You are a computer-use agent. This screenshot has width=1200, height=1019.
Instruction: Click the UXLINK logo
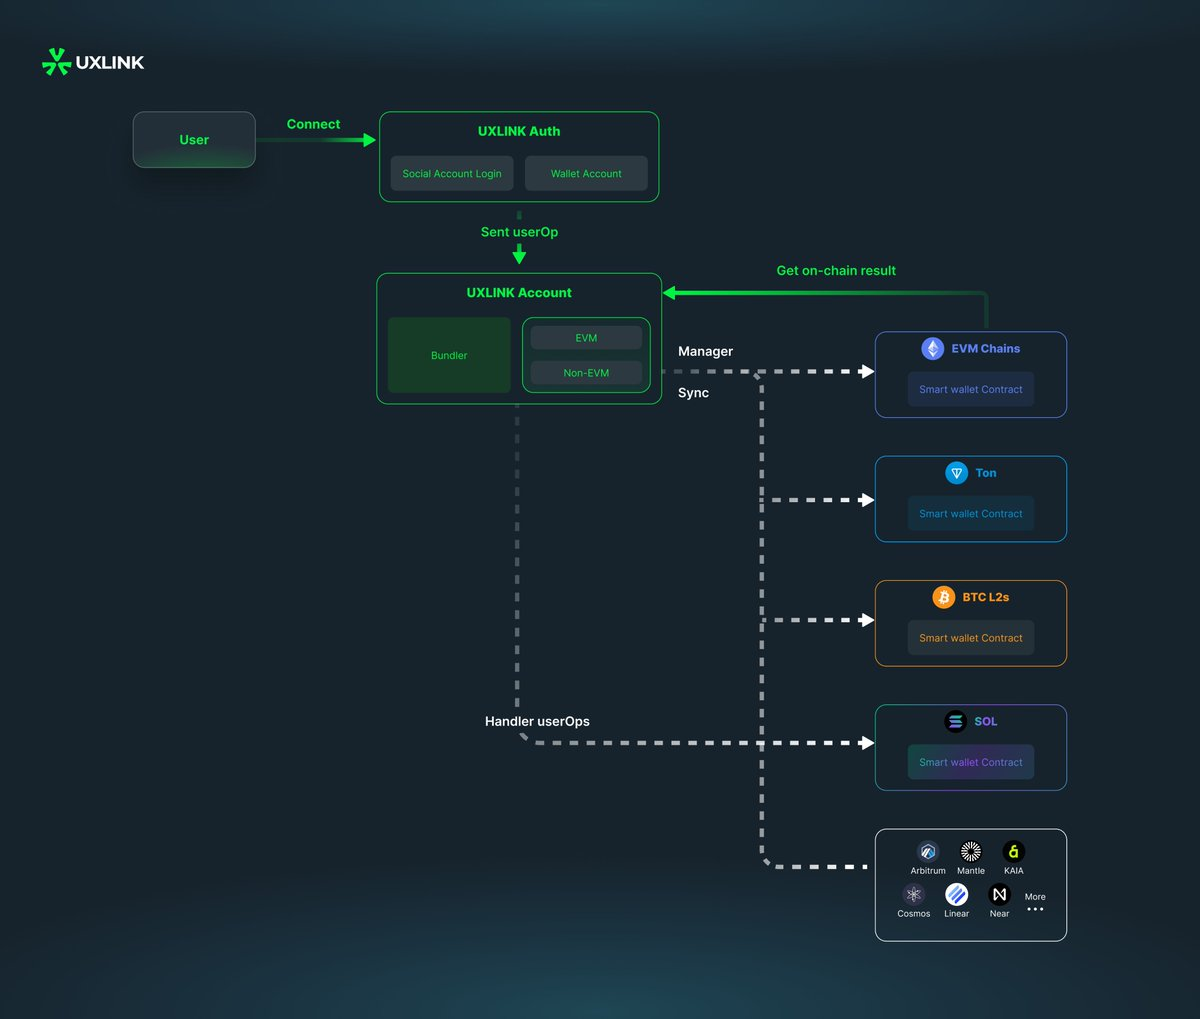[93, 62]
